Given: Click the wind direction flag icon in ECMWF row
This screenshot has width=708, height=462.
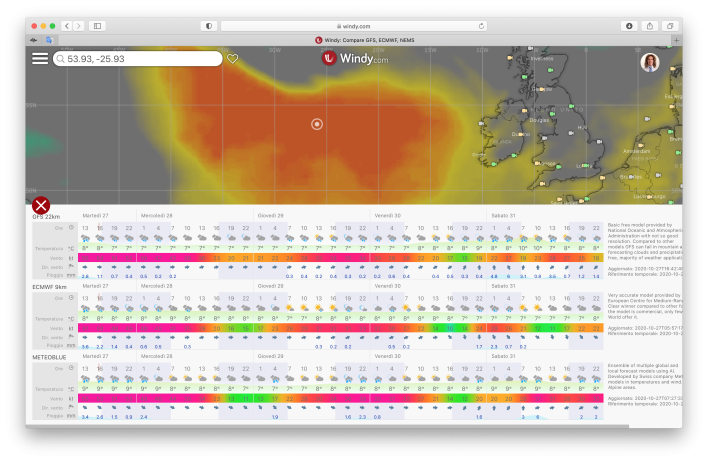Looking at the screenshot, I should click(x=71, y=337).
